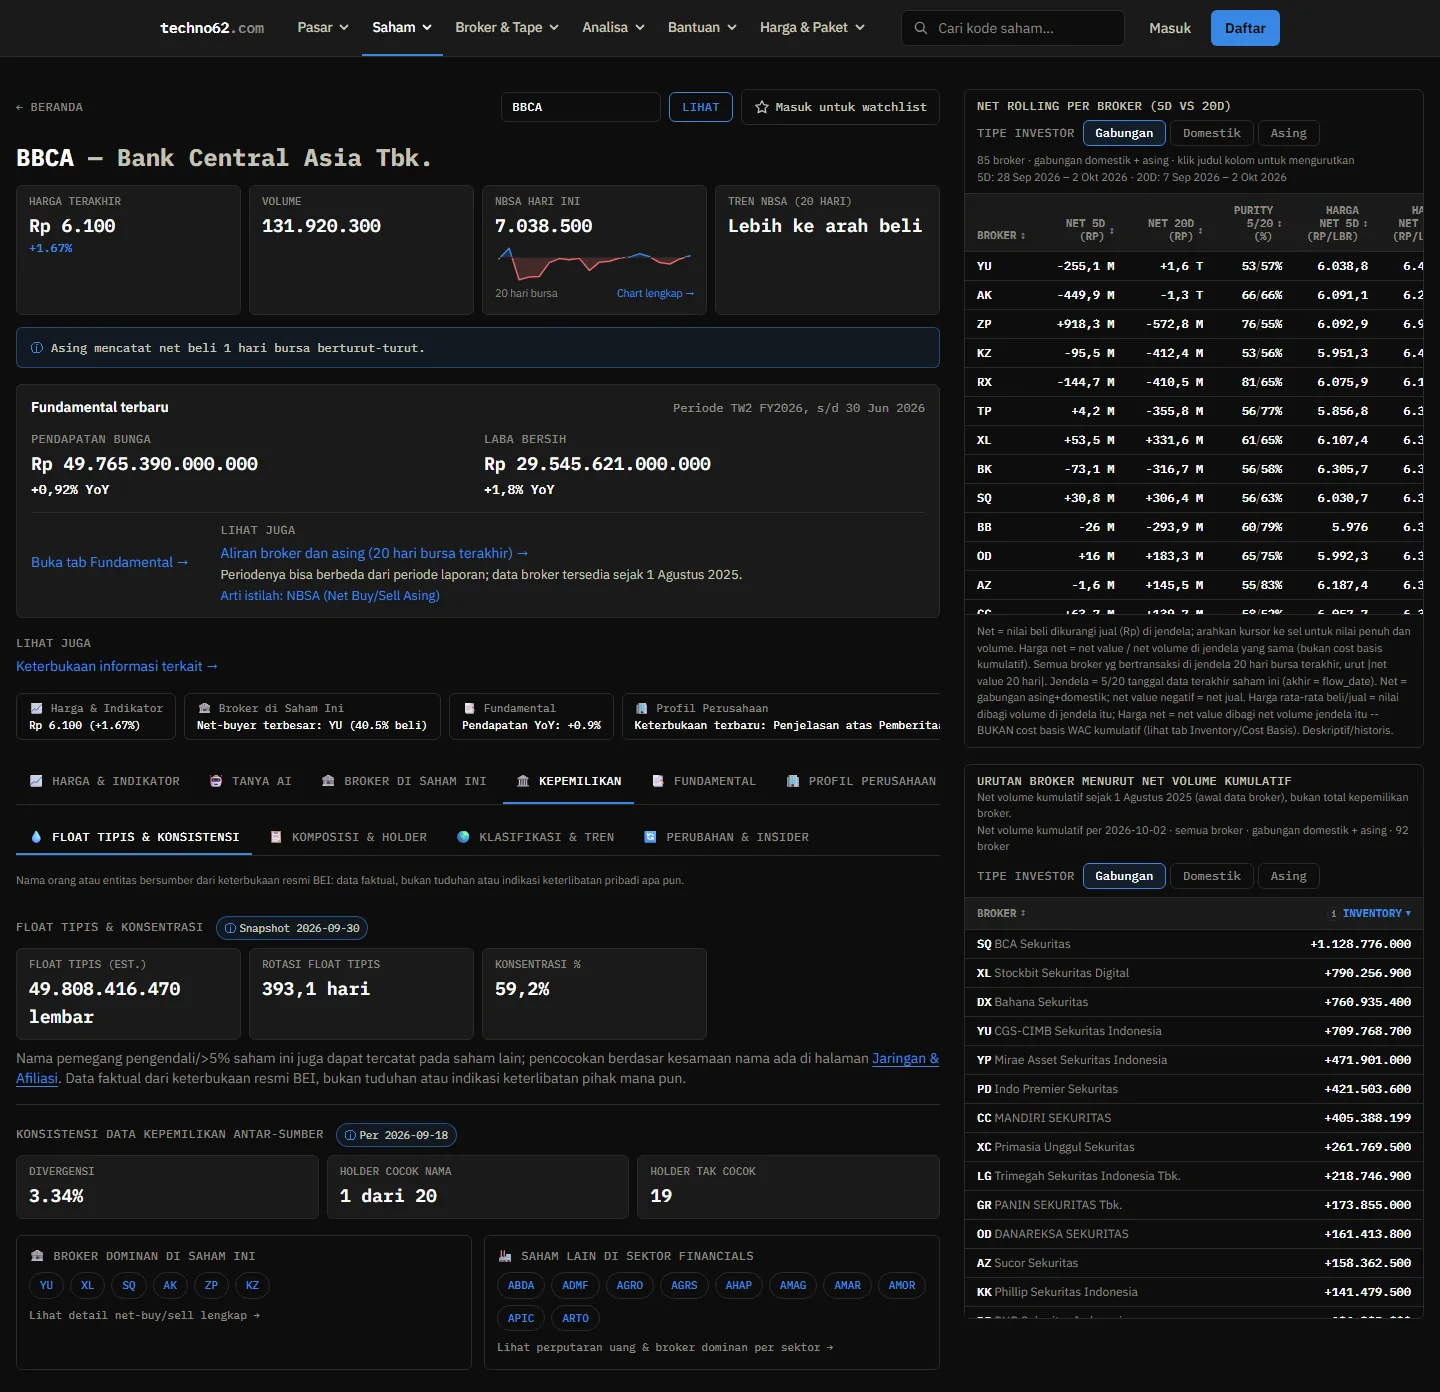Click the Kepemilikan tab bank icon
The height and width of the screenshot is (1392, 1440).
(x=523, y=781)
